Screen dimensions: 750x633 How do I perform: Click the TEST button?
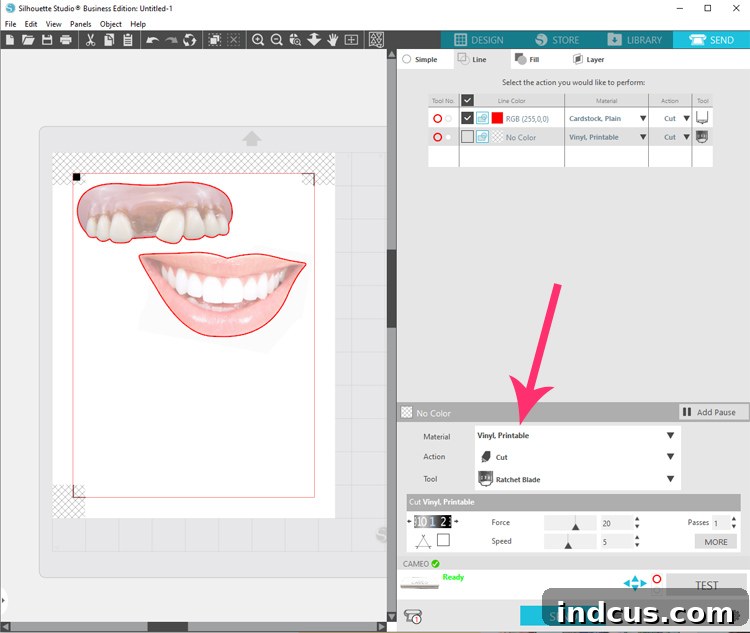(x=706, y=585)
